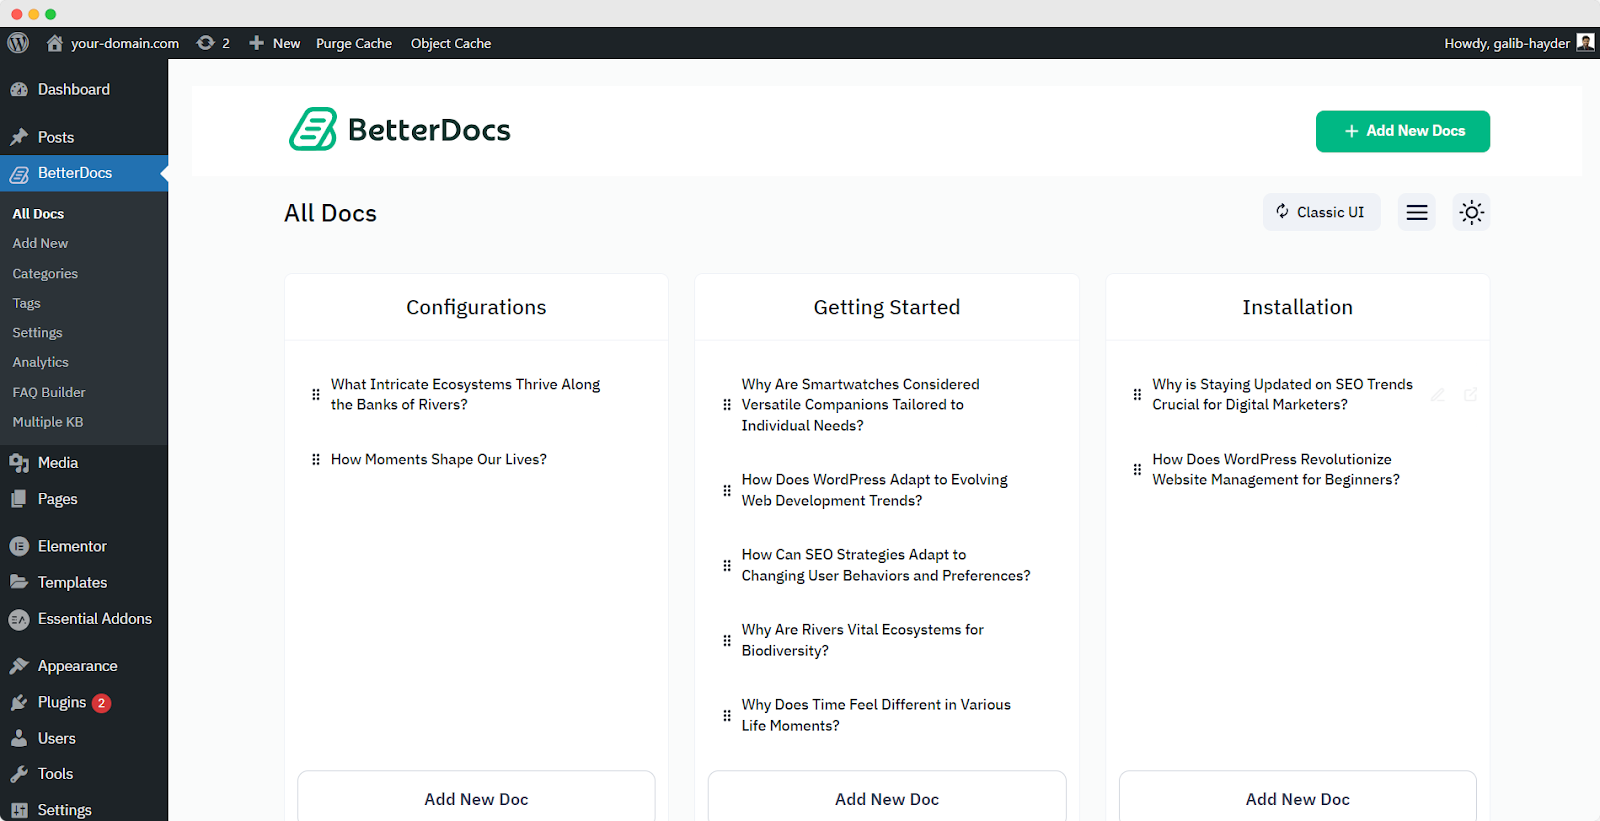Toggle light/dark mode sun icon
This screenshot has width=1600, height=821.
click(x=1471, y=212)
